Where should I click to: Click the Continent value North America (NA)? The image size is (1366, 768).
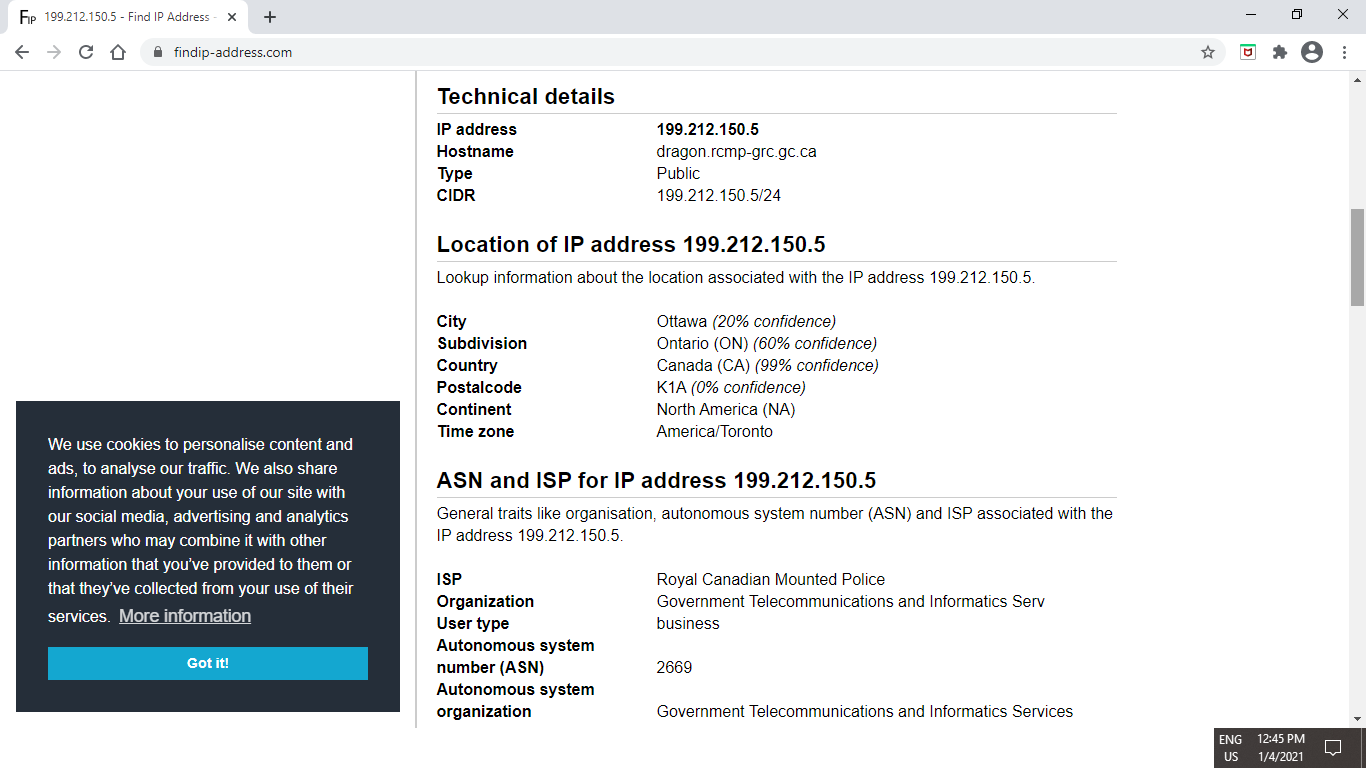tap(726, 410)
